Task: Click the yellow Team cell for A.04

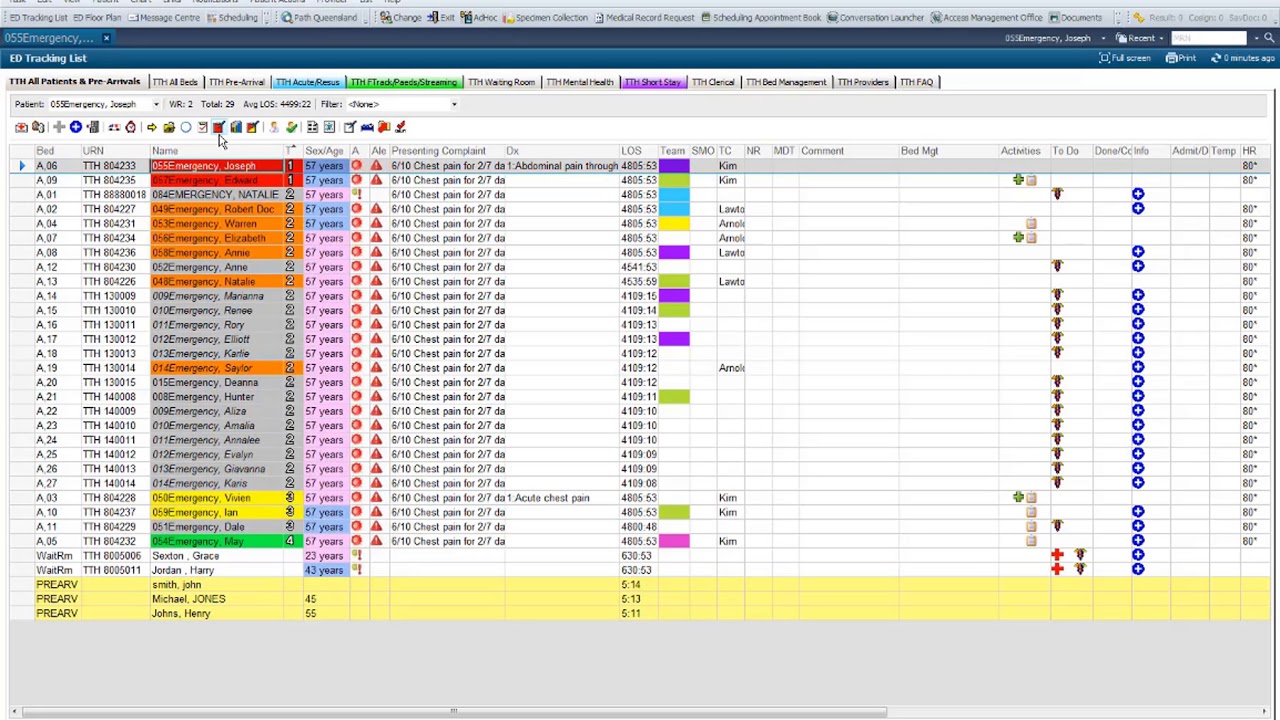Action: 674,224
